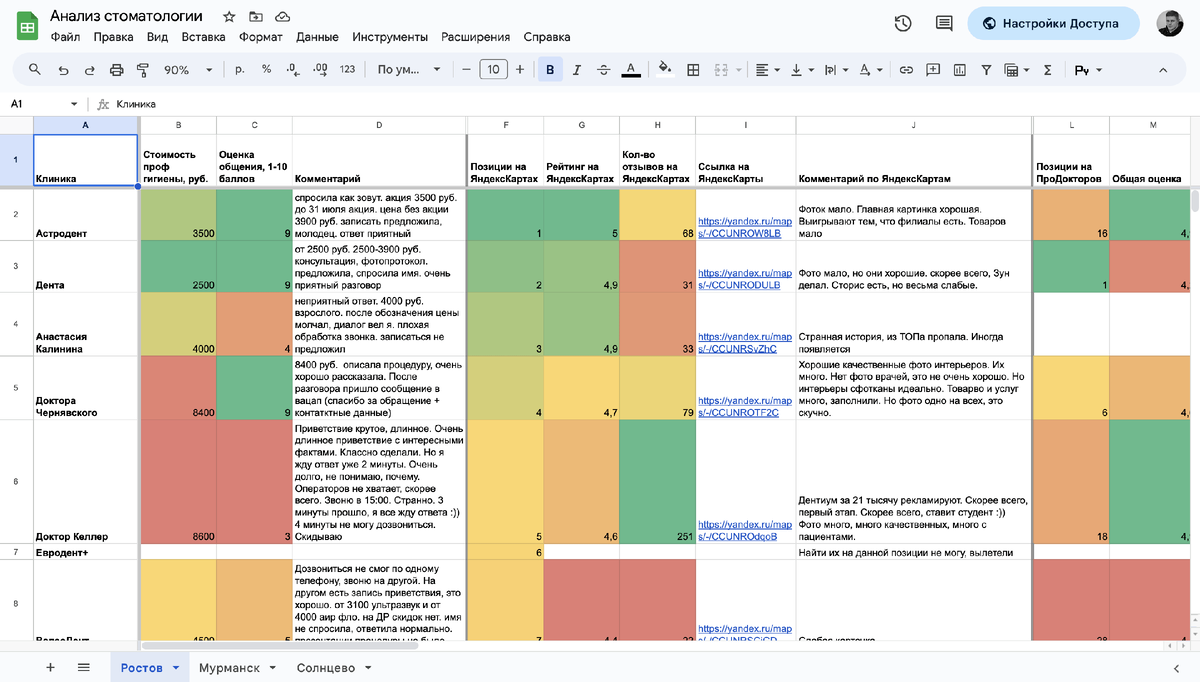This screenshot has height=682, width=1200.
Task: Open the borders tool
Action: pos(694,70)
